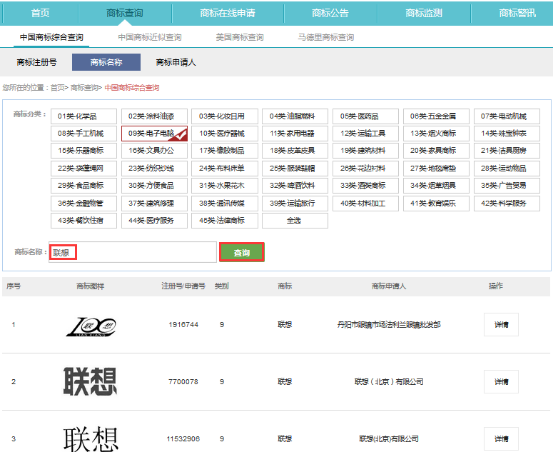Screen dimensions: 554x452
Task: Select the 商标注册号 search mode
Action: coord(37,63)
